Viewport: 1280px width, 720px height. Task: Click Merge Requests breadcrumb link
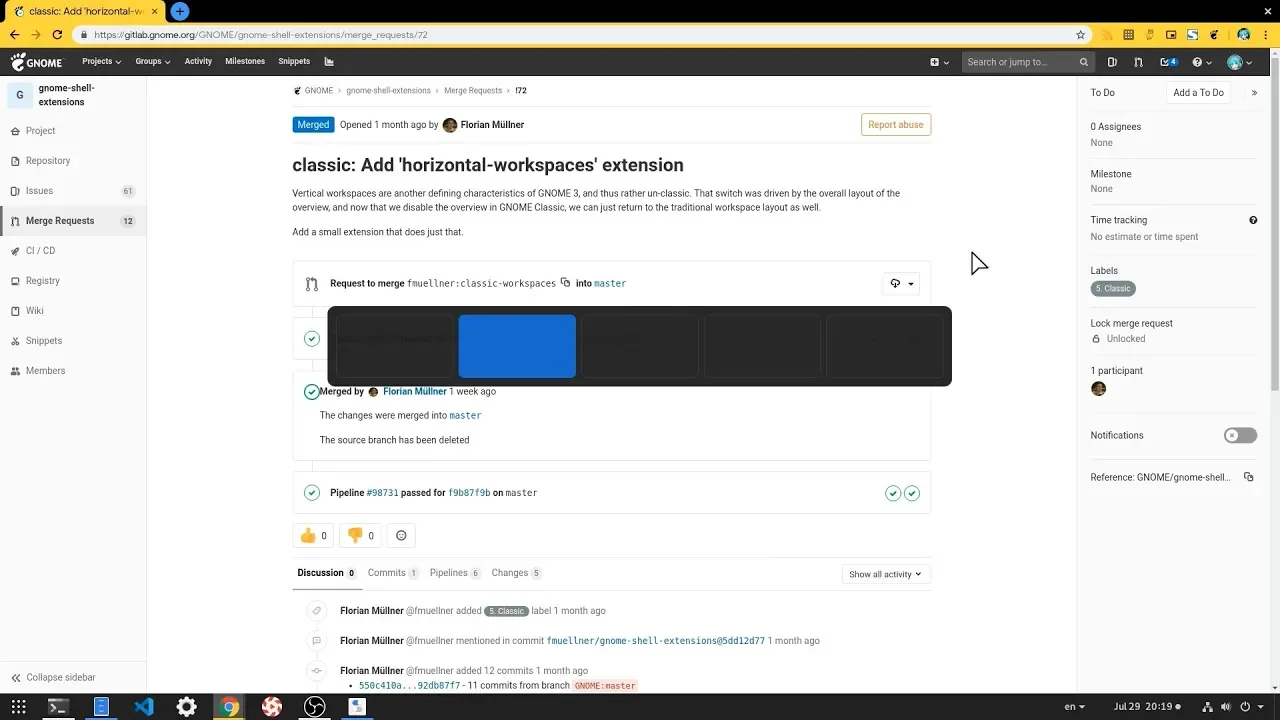coord(473,91)
